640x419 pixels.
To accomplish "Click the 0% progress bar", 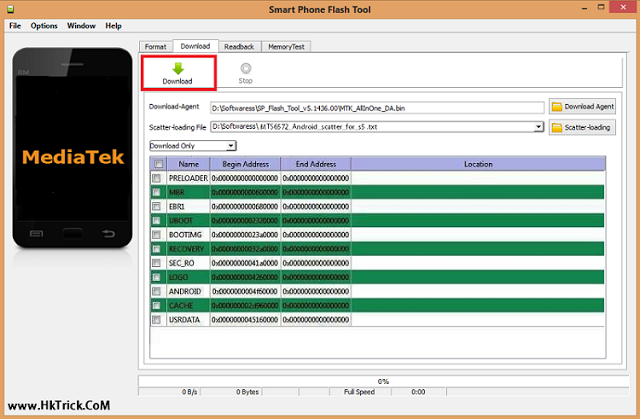I will (383, 381).
